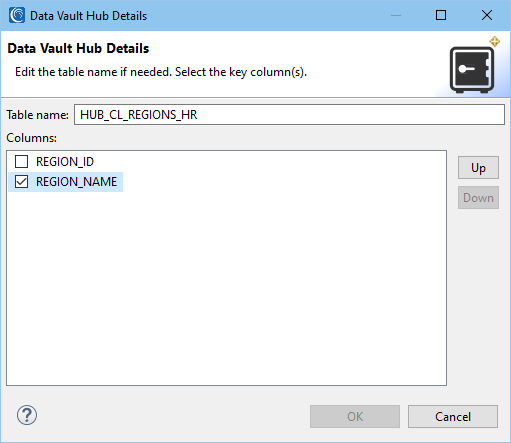Close the dialog with the X button
Image resolution: width=511 pixels, height=443 pixels.
487,15
